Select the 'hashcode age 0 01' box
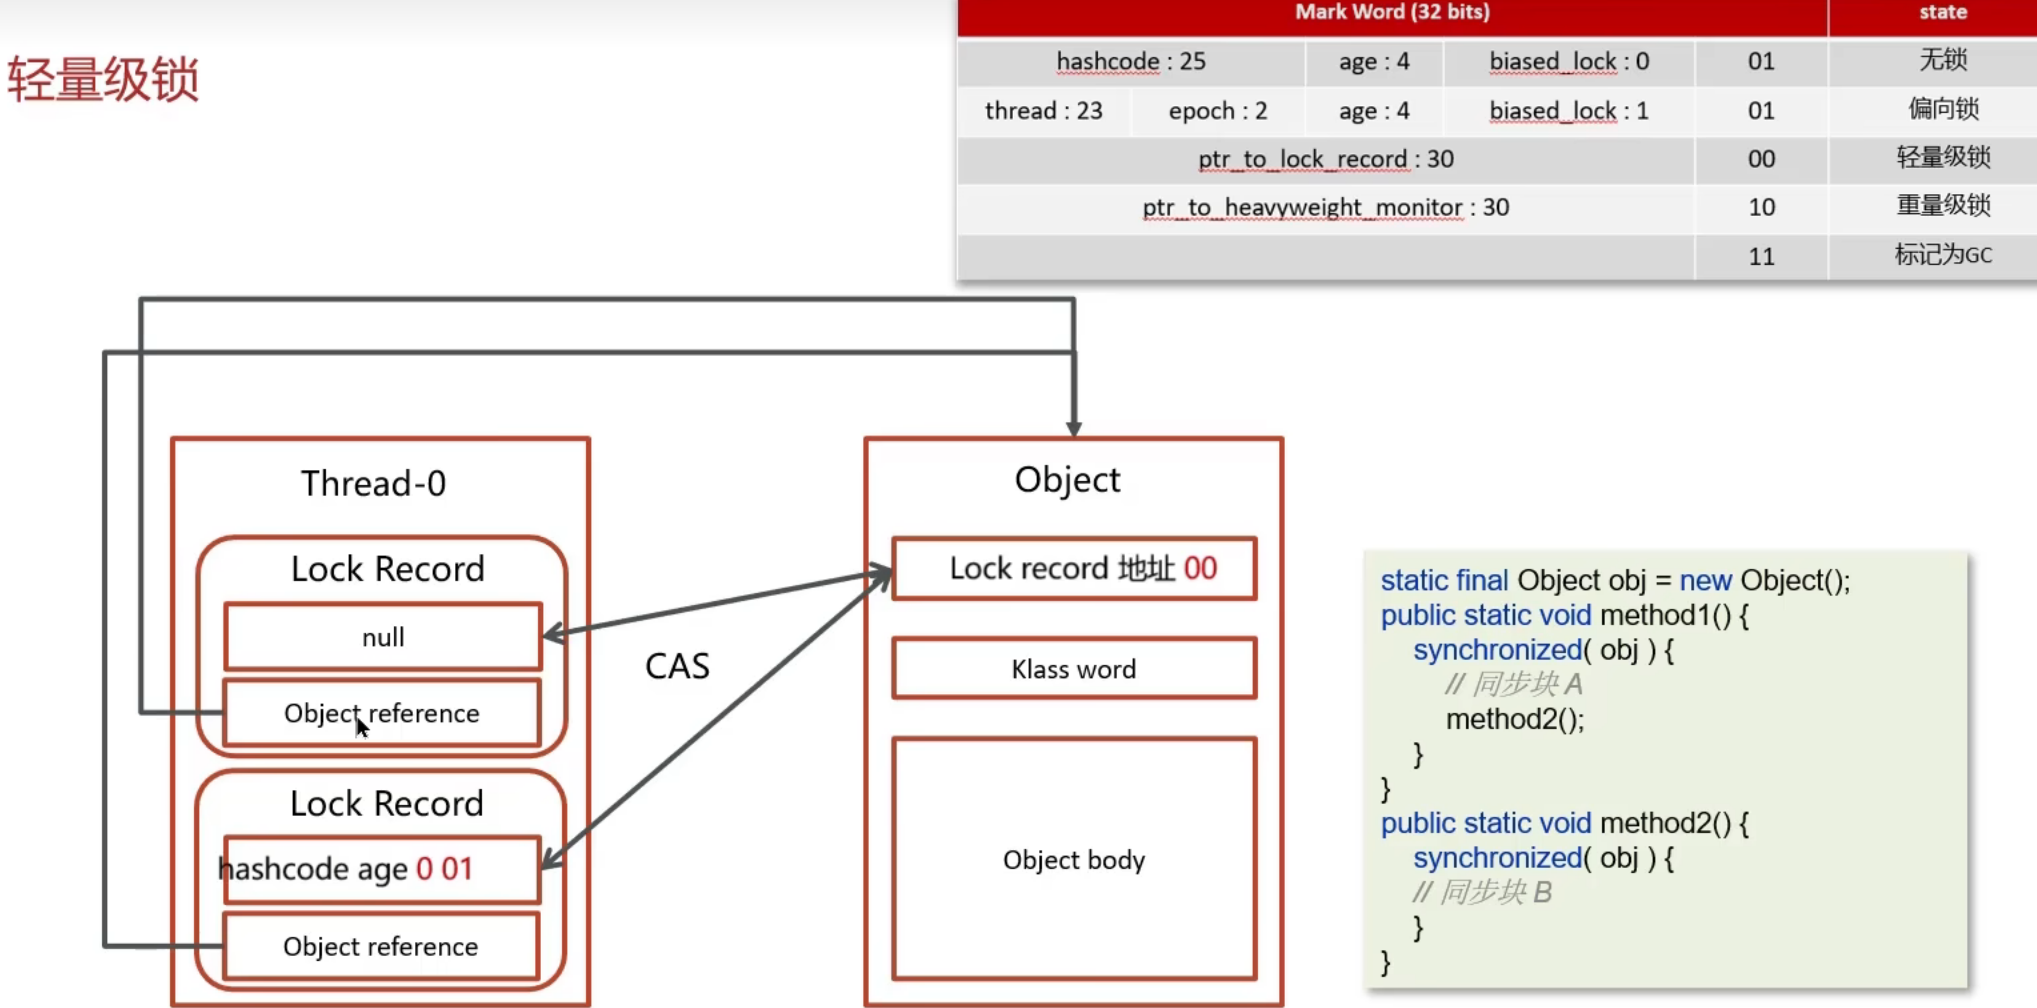 tap(381, 868)
